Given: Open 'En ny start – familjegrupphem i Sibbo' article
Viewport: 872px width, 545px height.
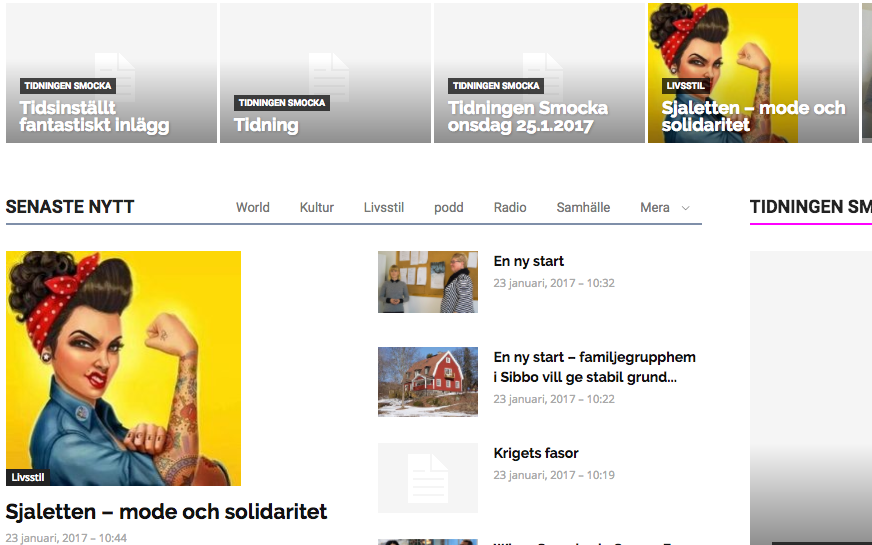Looking at the screenshot, I should [594, 367].
